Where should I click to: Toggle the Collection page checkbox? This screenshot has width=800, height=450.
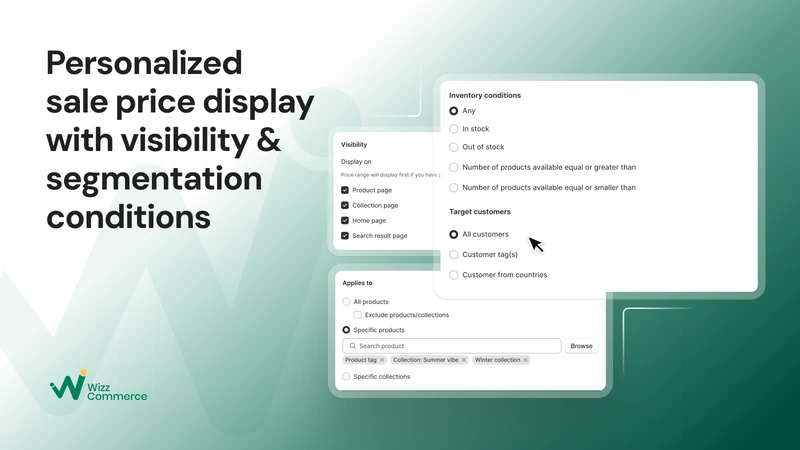(x=345, y=205)
